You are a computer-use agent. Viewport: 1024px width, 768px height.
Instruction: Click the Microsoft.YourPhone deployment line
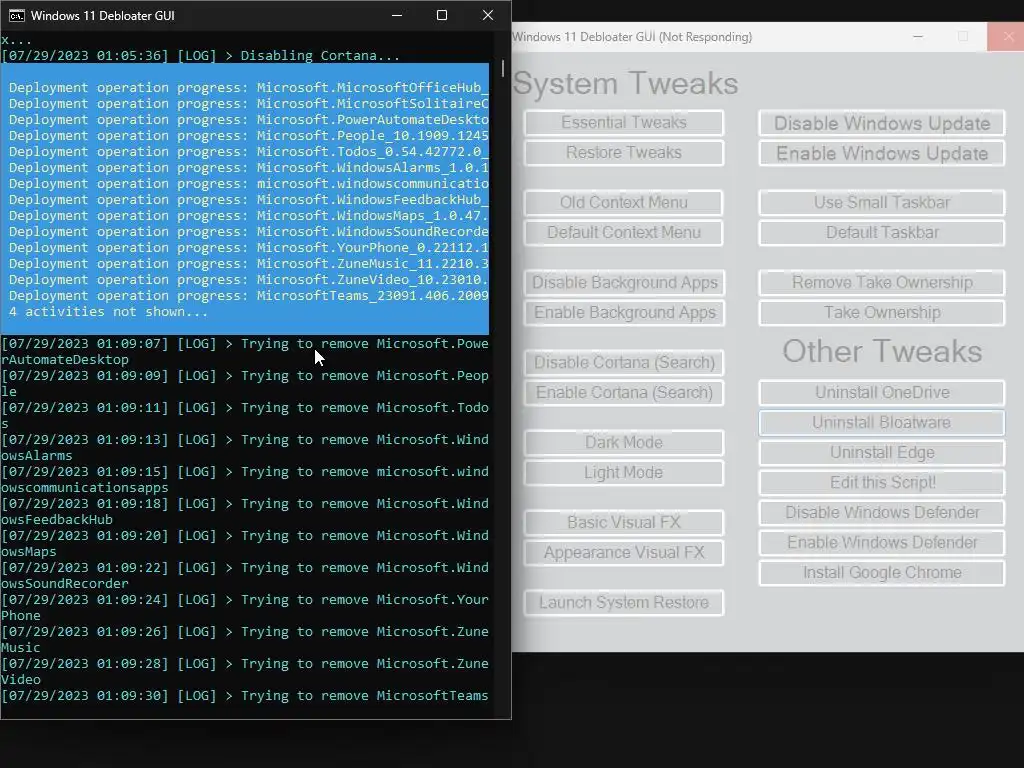coord(248,248)
